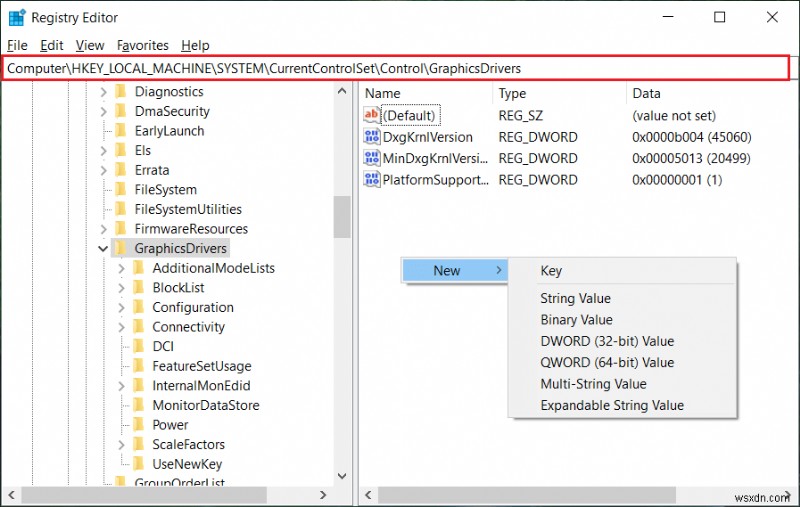Click the tree pane vertical scrollbar down arrow
Viewport: 800px width, 507px height.
coord(342,476)
